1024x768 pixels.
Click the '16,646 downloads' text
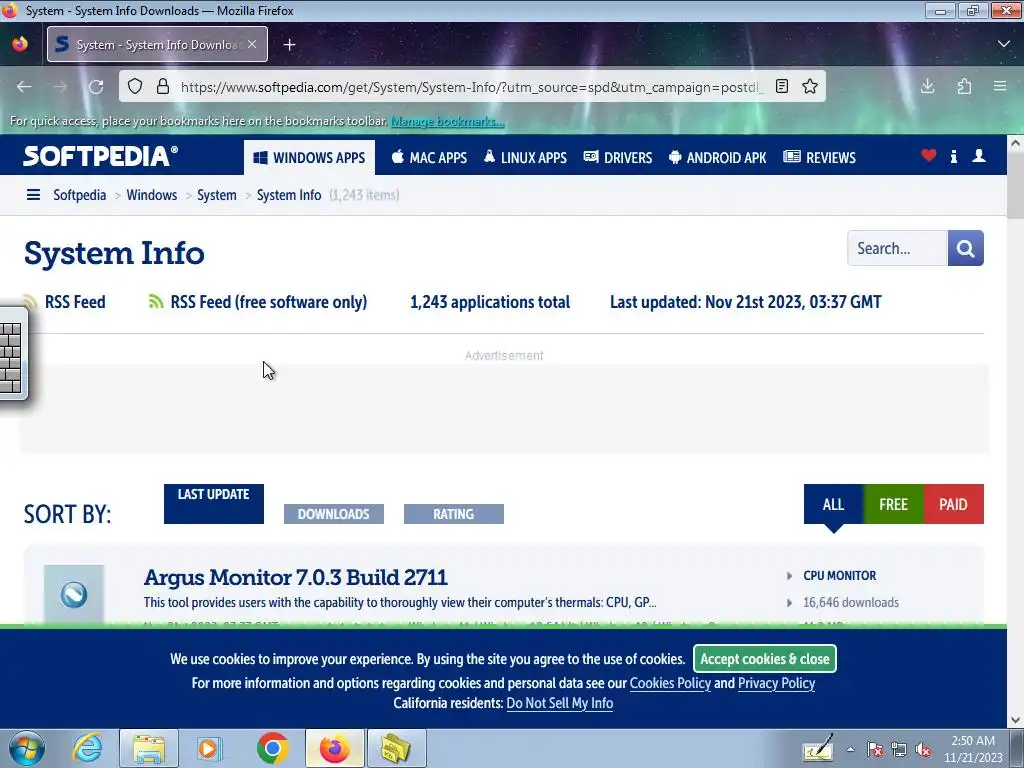[x=851, y=602]
